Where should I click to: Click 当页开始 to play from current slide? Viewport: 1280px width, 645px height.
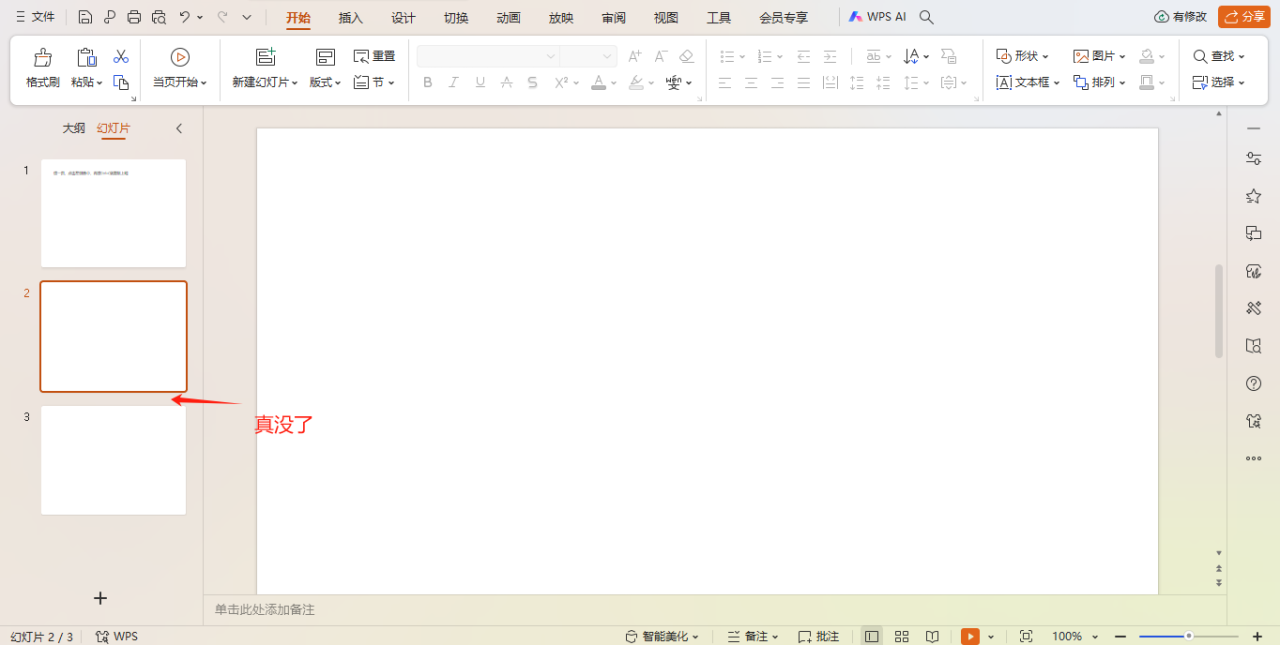[x=180, y=68]
